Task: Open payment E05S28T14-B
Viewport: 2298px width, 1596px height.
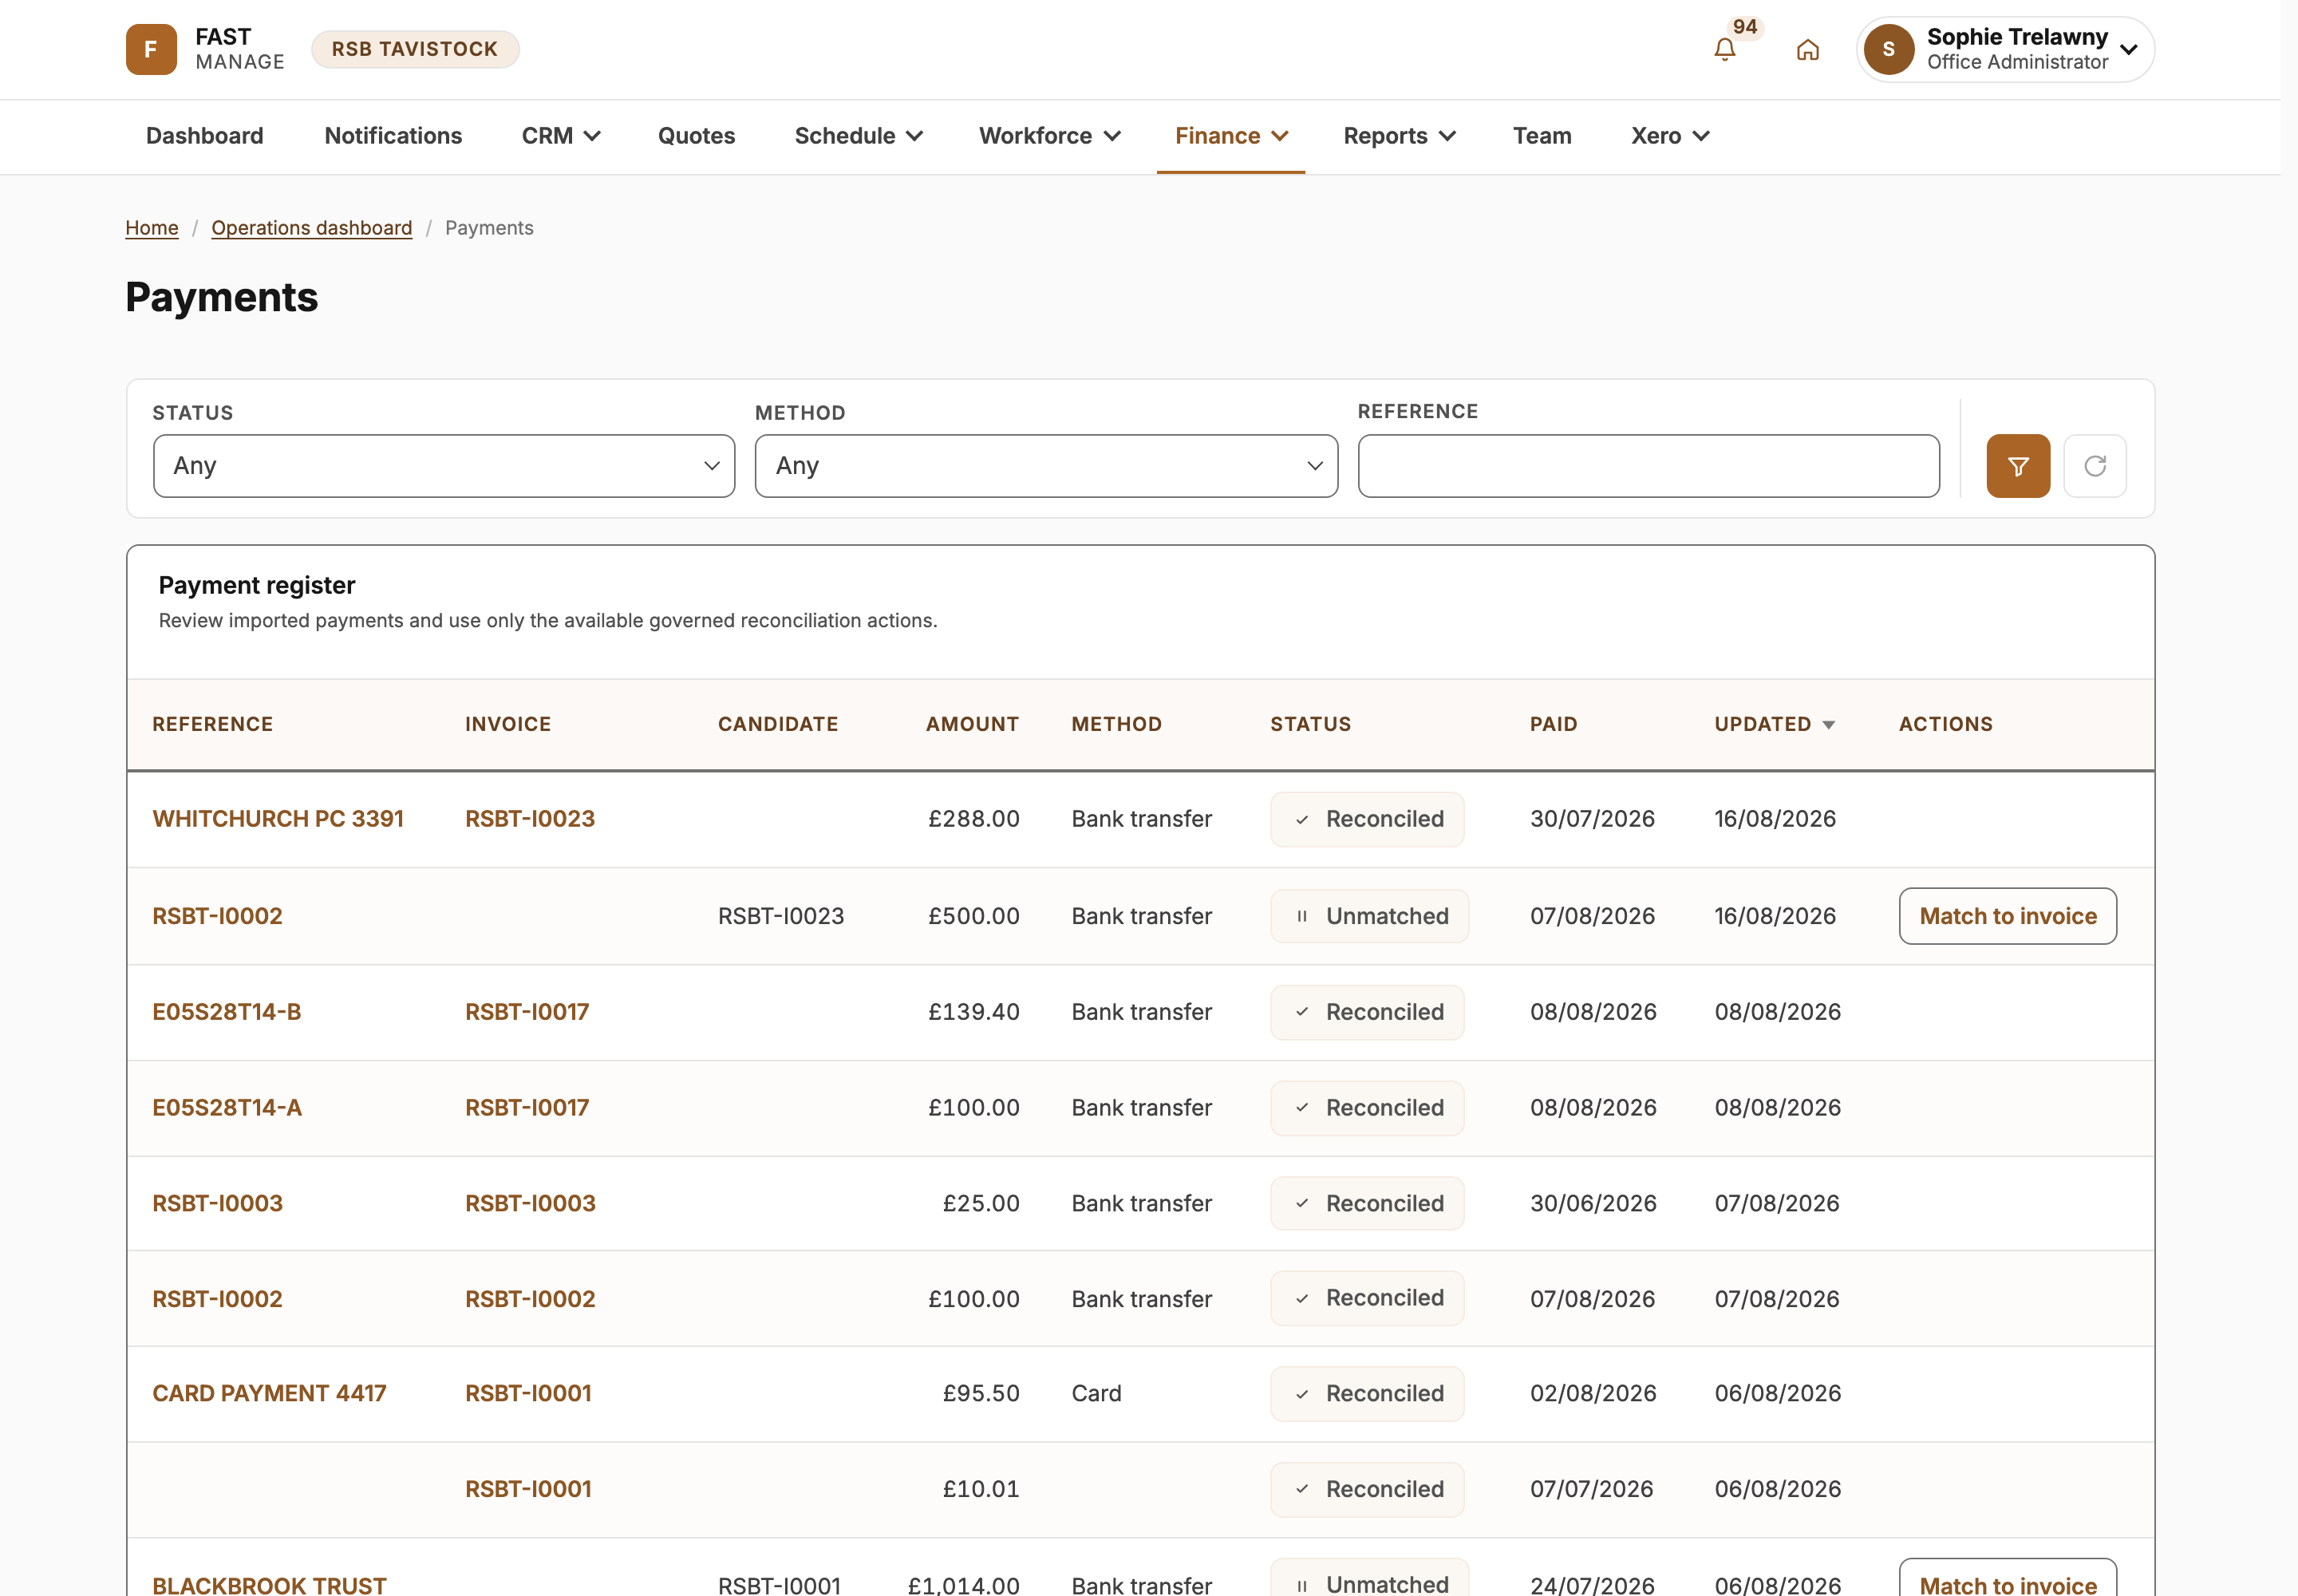Action: pyautogui.click(x=227, y=1012)
